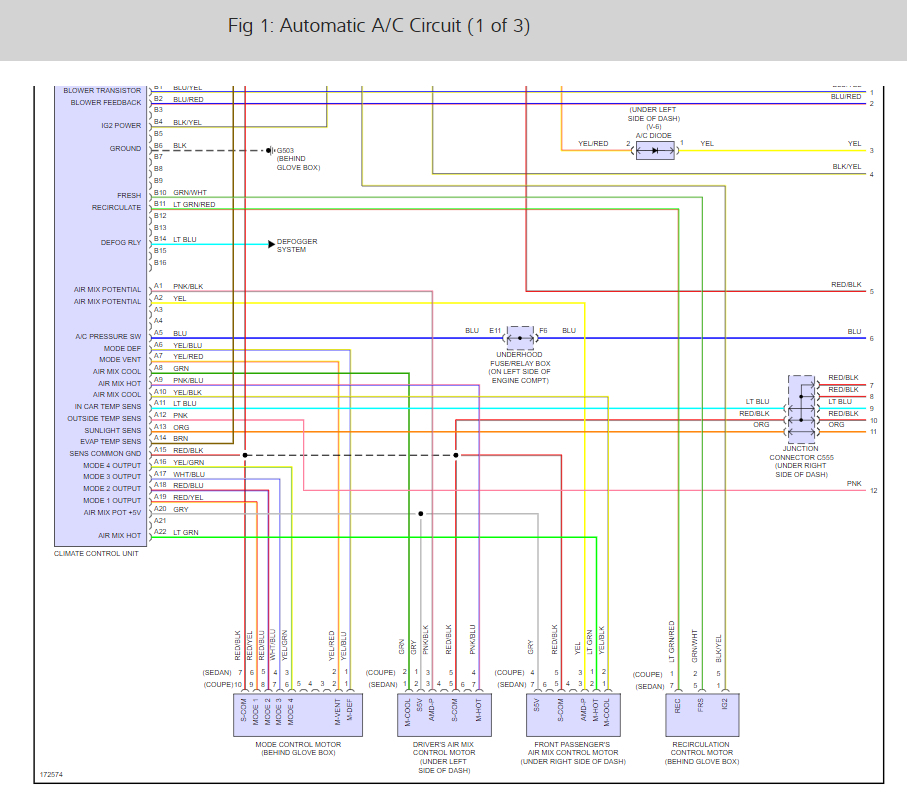Click the Underhood Fuse/Relay Box symbol
This screenshot has width=907, height=795.
tap(520, 338)
